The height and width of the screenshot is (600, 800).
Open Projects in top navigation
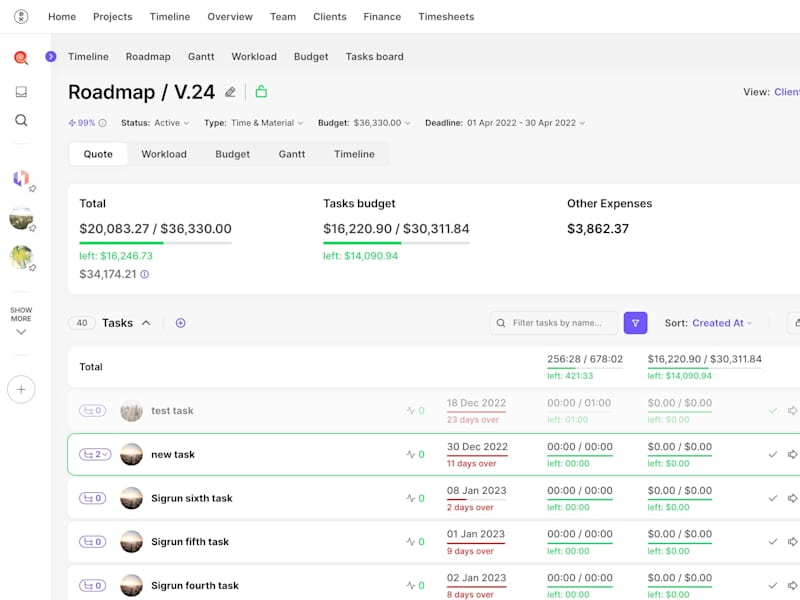pyautogui.click(x=113, y=16)
